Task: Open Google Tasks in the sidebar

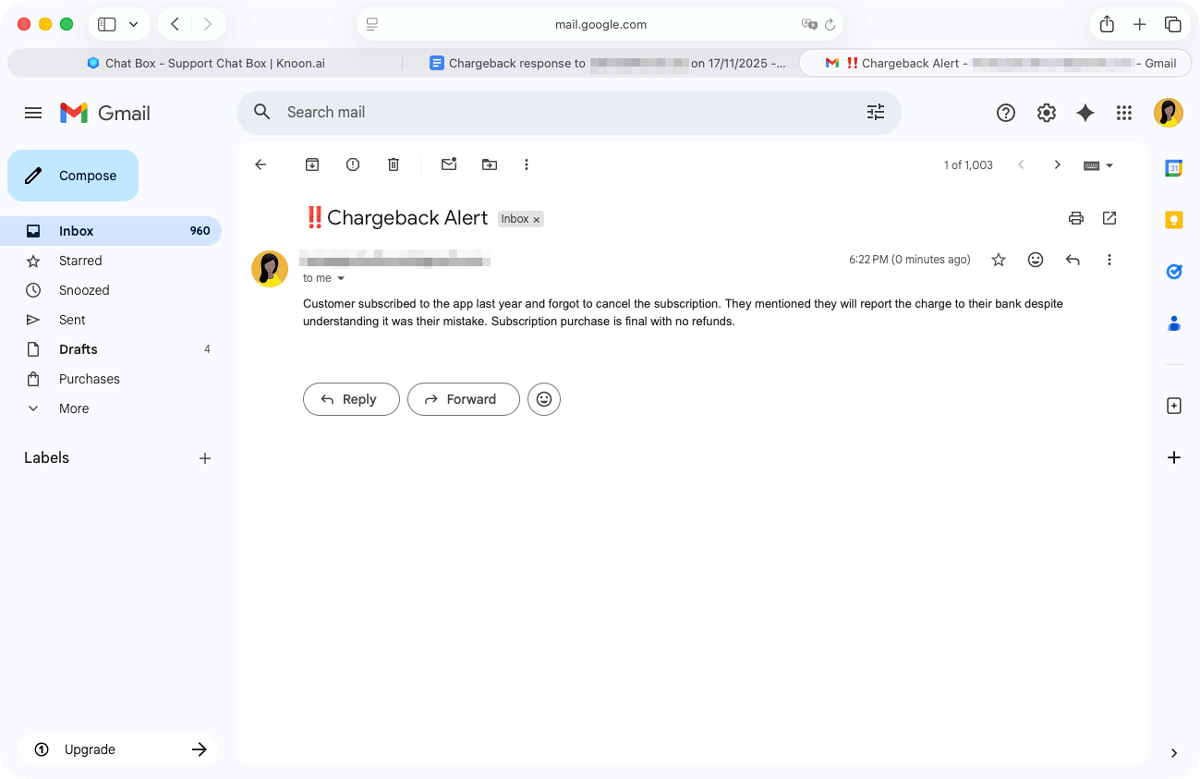Action: (1174, 271)
